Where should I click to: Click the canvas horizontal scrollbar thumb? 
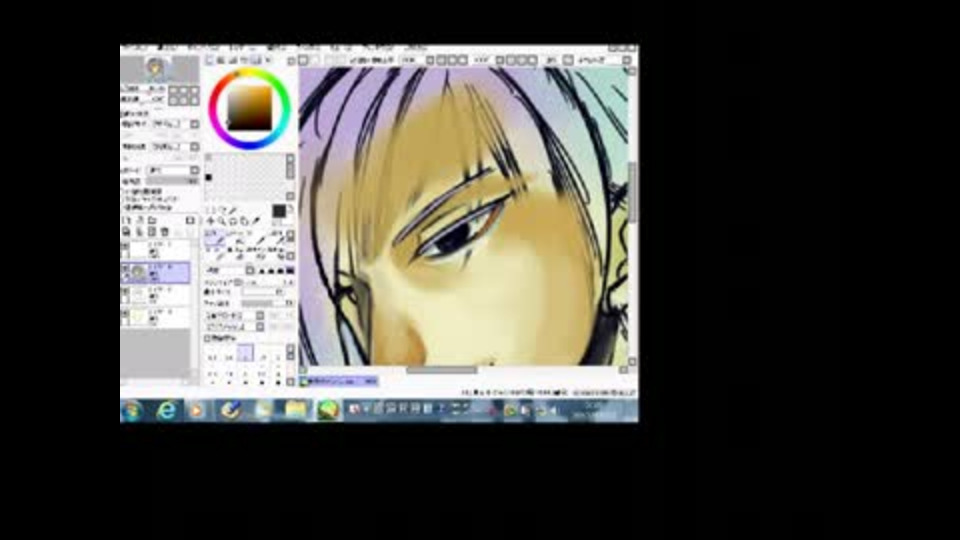(441, 370)
